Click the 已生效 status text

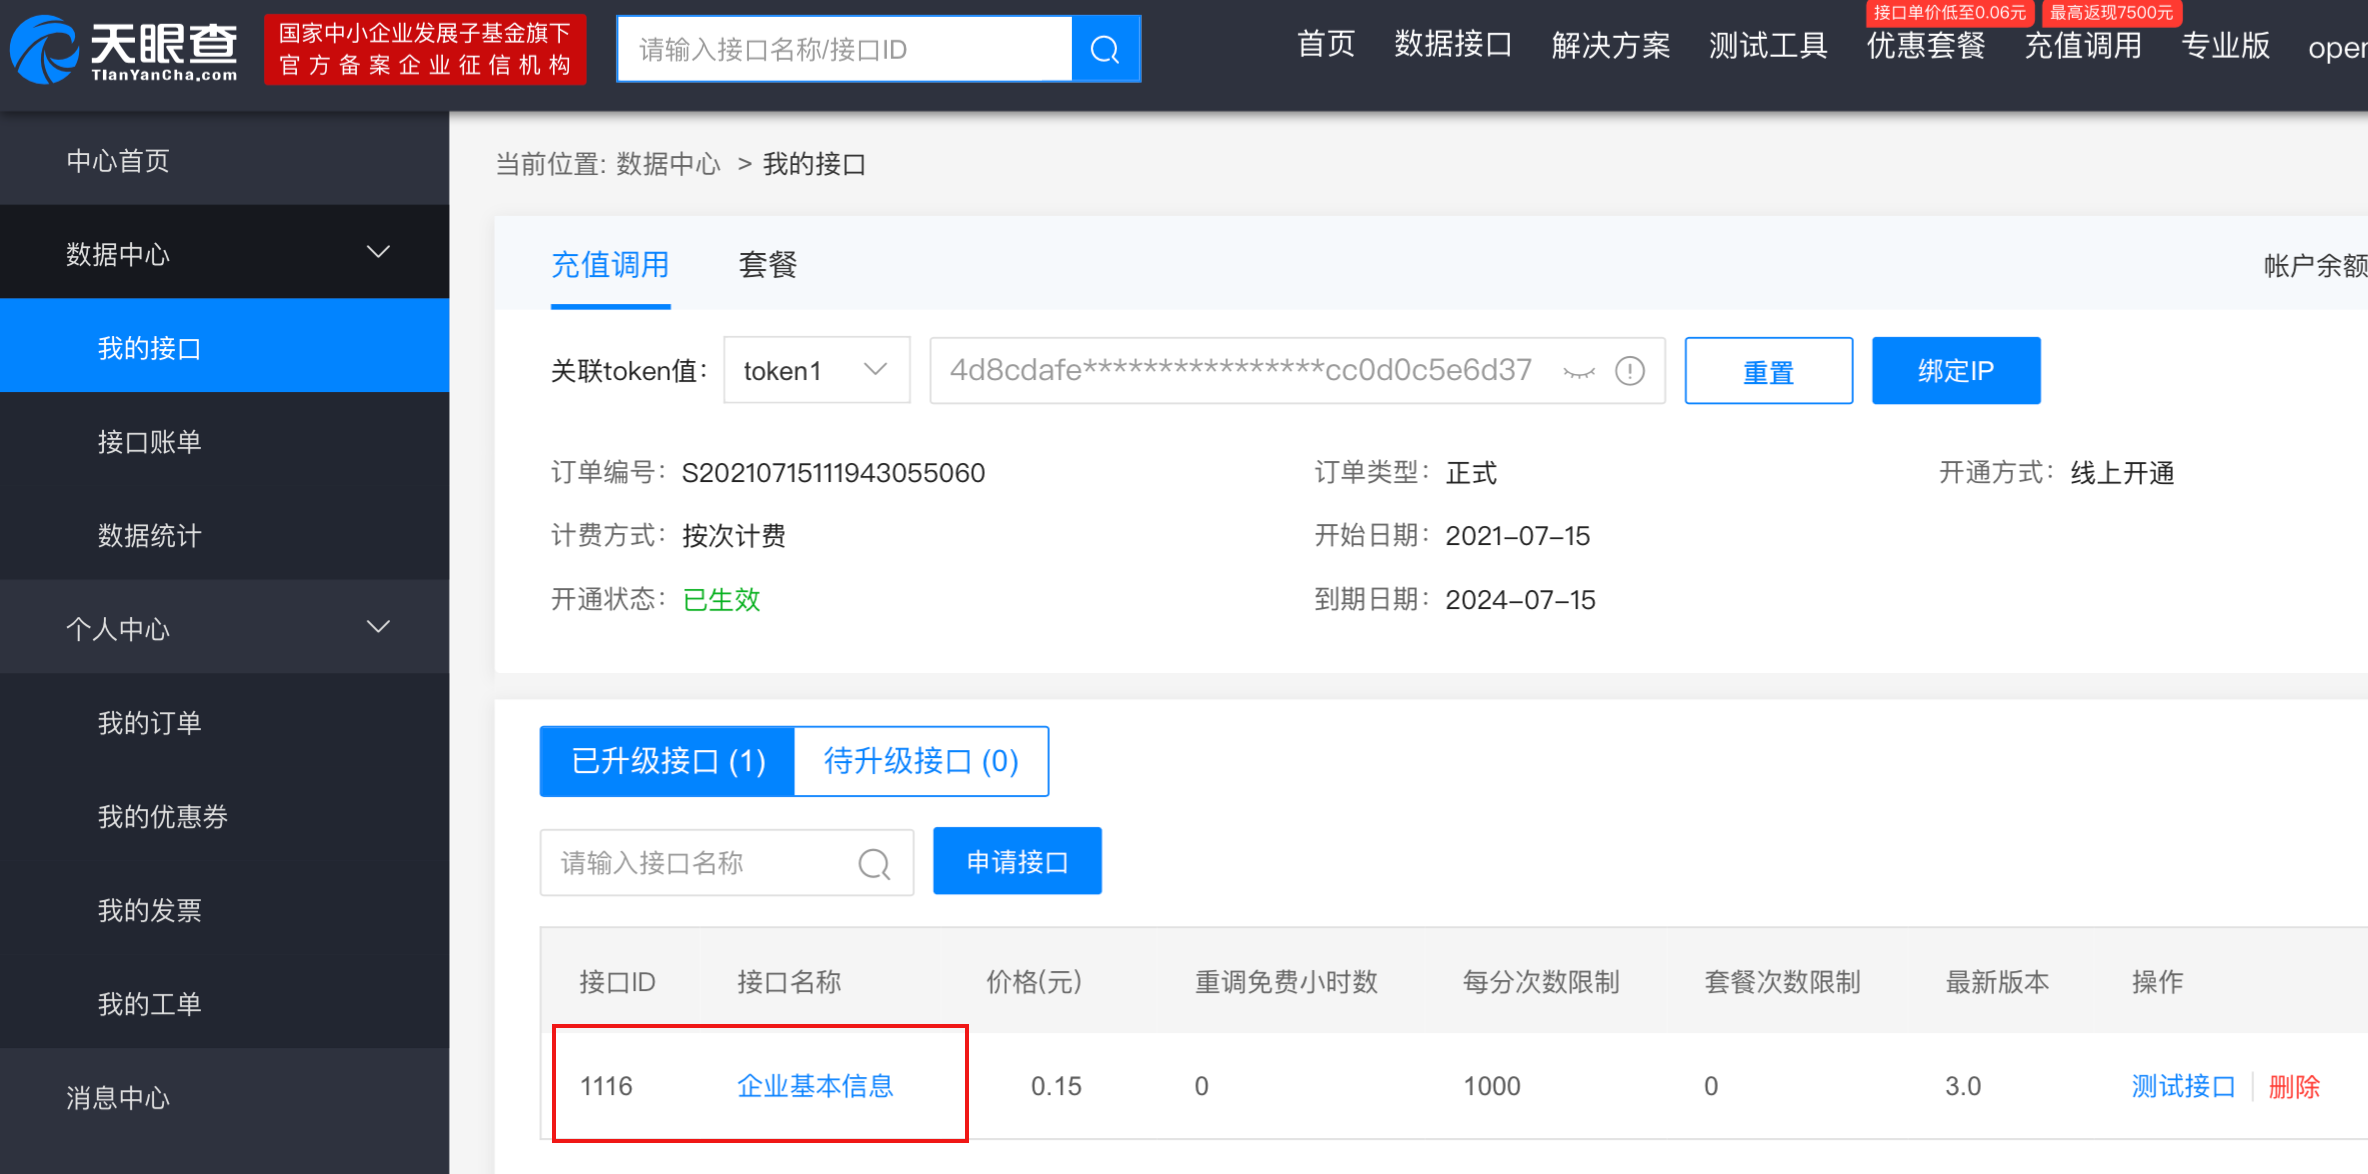721,599
